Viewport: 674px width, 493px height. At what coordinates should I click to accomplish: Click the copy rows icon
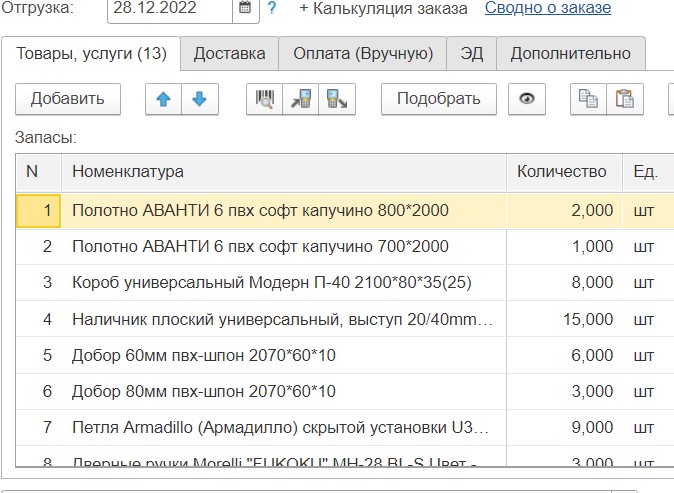point(588,99)
